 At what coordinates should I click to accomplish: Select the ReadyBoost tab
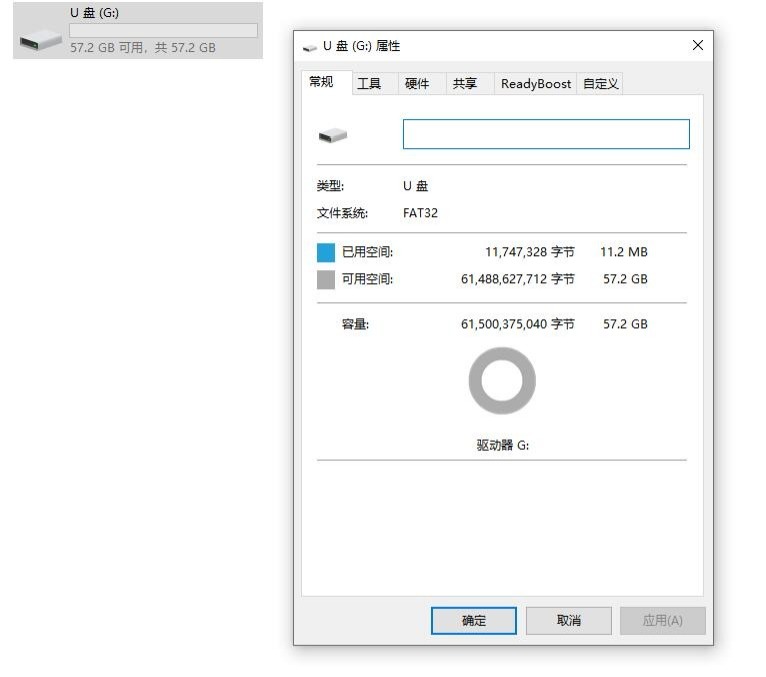tap(536, 84)
